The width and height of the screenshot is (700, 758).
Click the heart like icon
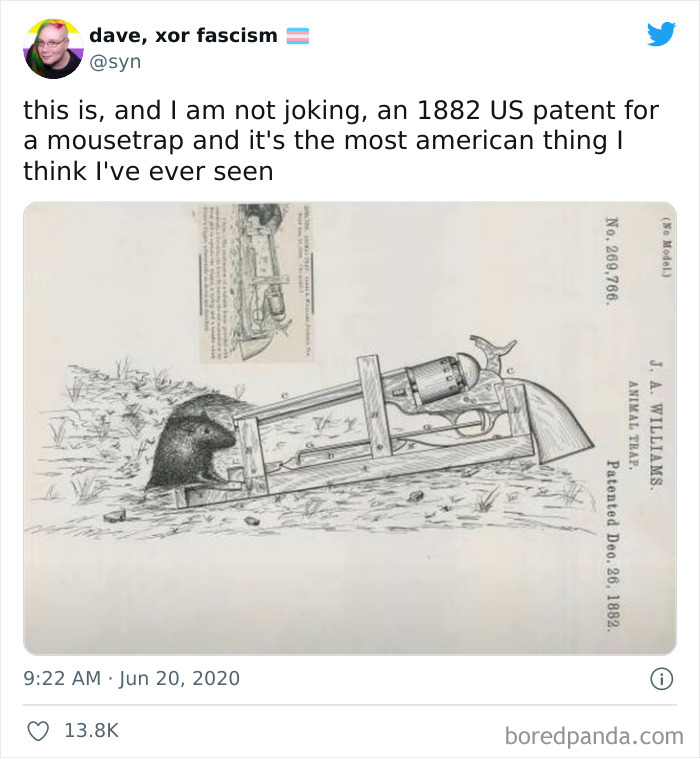38,730
